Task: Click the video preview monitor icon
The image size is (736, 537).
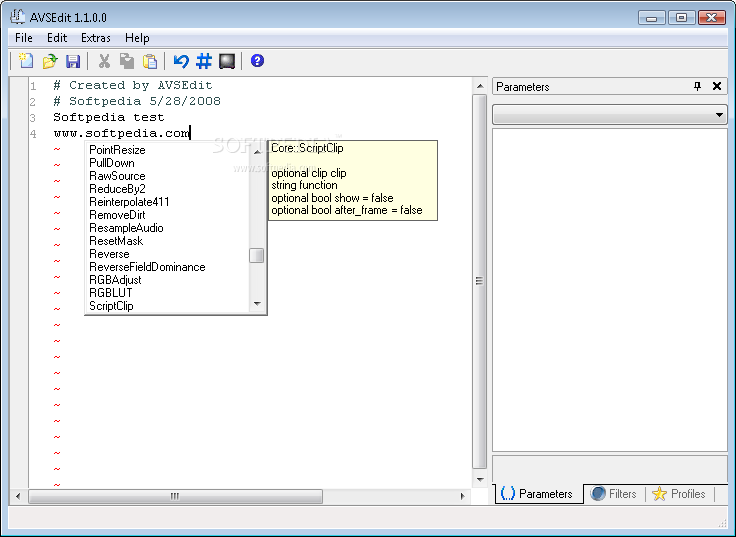Action: [227, 61]
